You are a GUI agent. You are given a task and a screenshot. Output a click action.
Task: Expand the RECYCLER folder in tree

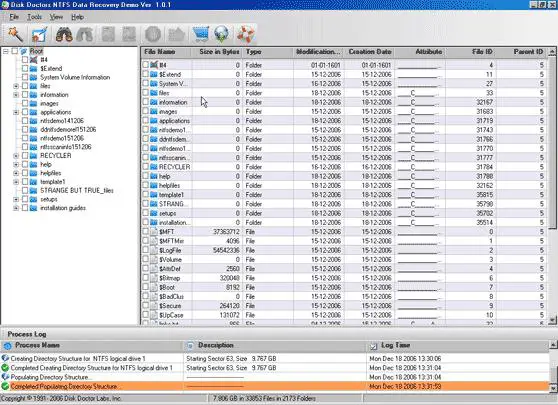pos(16,156)
